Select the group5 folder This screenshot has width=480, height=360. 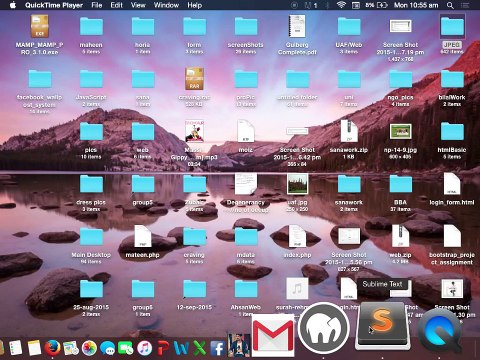[143, 184]
